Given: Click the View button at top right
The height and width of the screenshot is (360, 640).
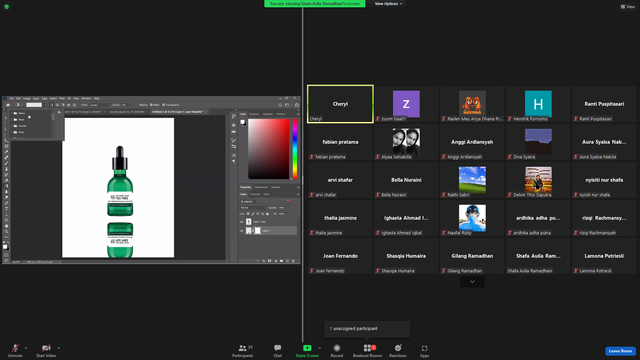Looking at the screenshot, I should coord(628,7).
